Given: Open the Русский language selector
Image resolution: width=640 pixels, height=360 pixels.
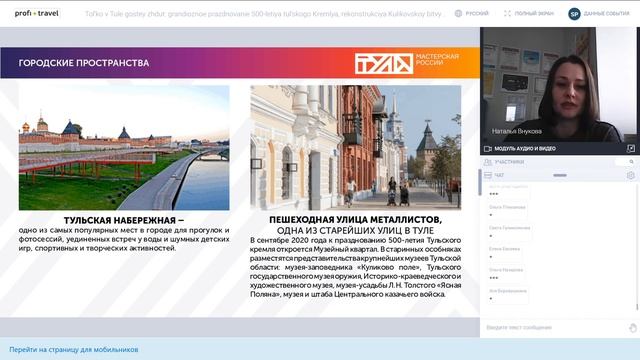Looking at the screenshot, I should click(x=477, y=13).
